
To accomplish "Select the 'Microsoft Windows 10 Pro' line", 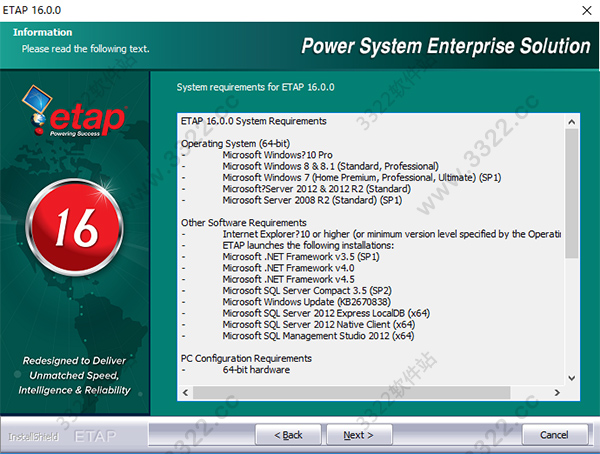I will pos(277,155).
